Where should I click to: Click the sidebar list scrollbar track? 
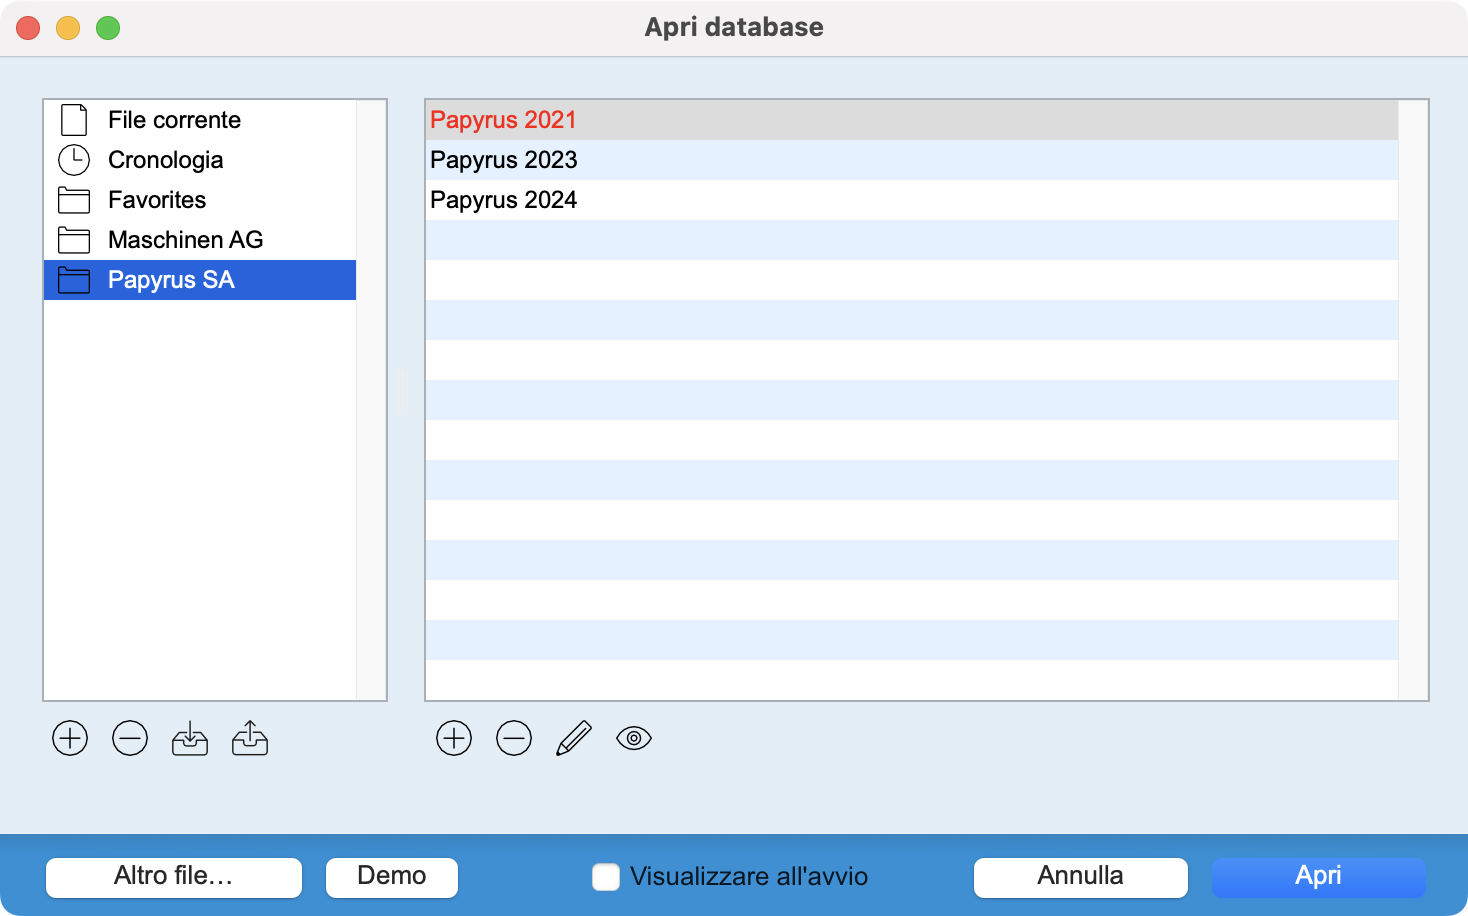point(371,400)
